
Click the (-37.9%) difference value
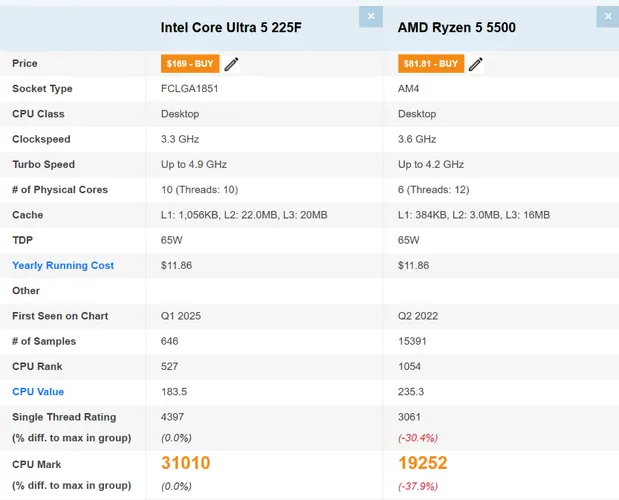pos(418,486)
